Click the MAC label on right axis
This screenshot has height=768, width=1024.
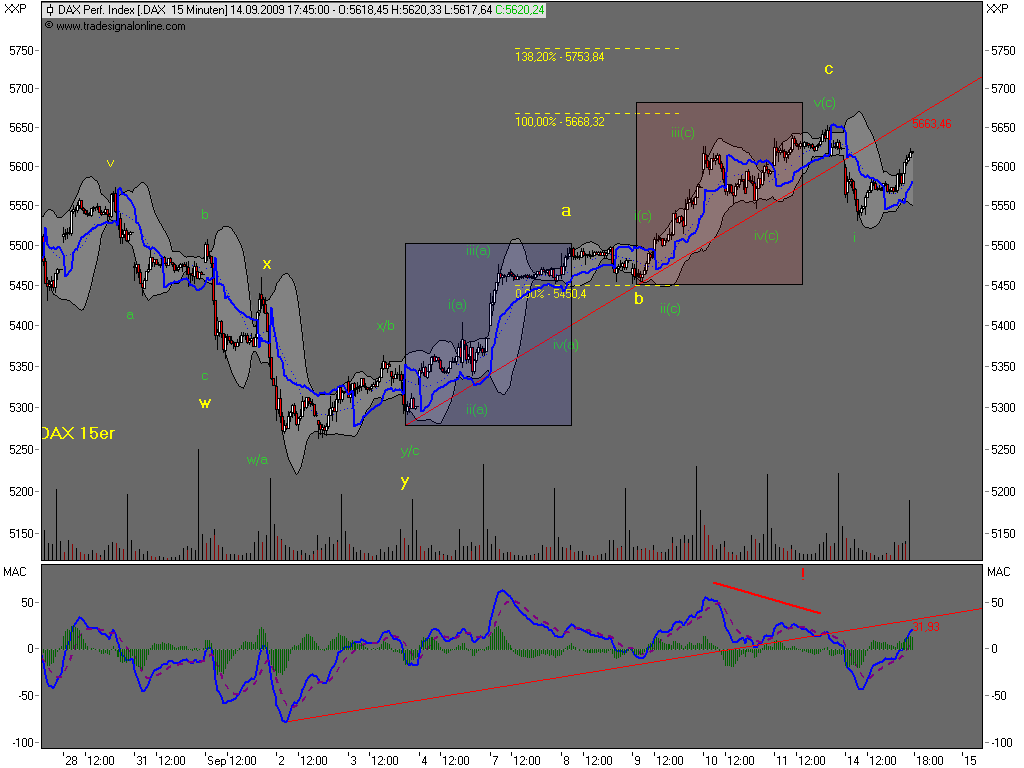tap(999, 572)
